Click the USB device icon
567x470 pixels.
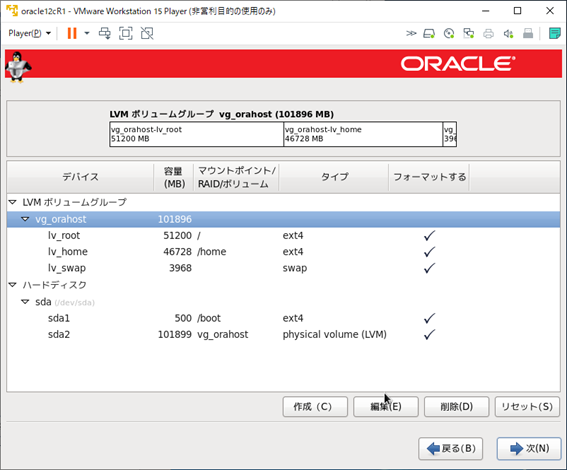coord(528,34)
